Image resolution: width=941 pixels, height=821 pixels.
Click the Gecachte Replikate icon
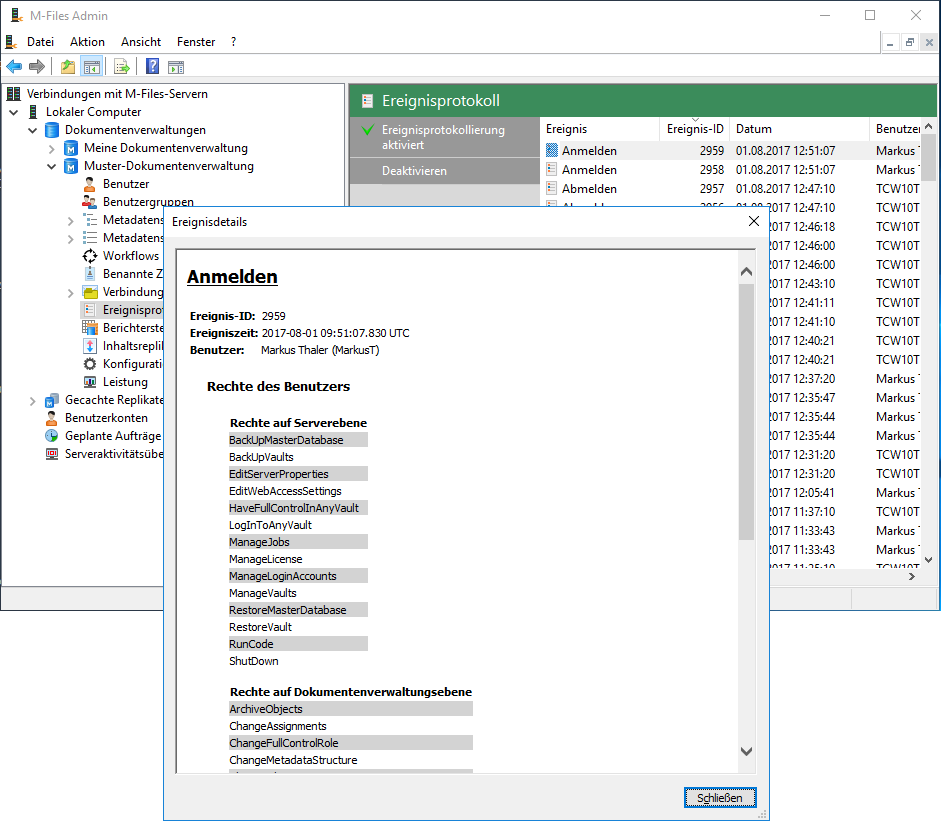pyautogui.click(x=52, y=400)
